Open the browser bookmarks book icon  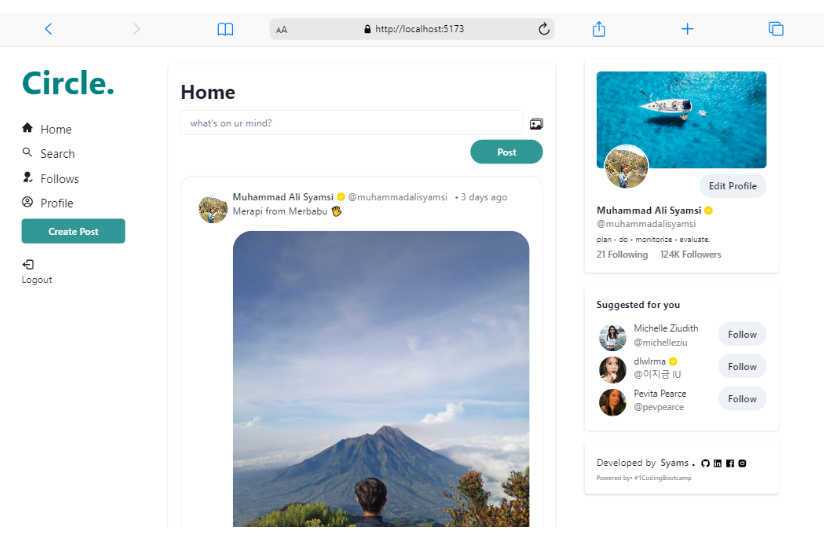point(225,29)
